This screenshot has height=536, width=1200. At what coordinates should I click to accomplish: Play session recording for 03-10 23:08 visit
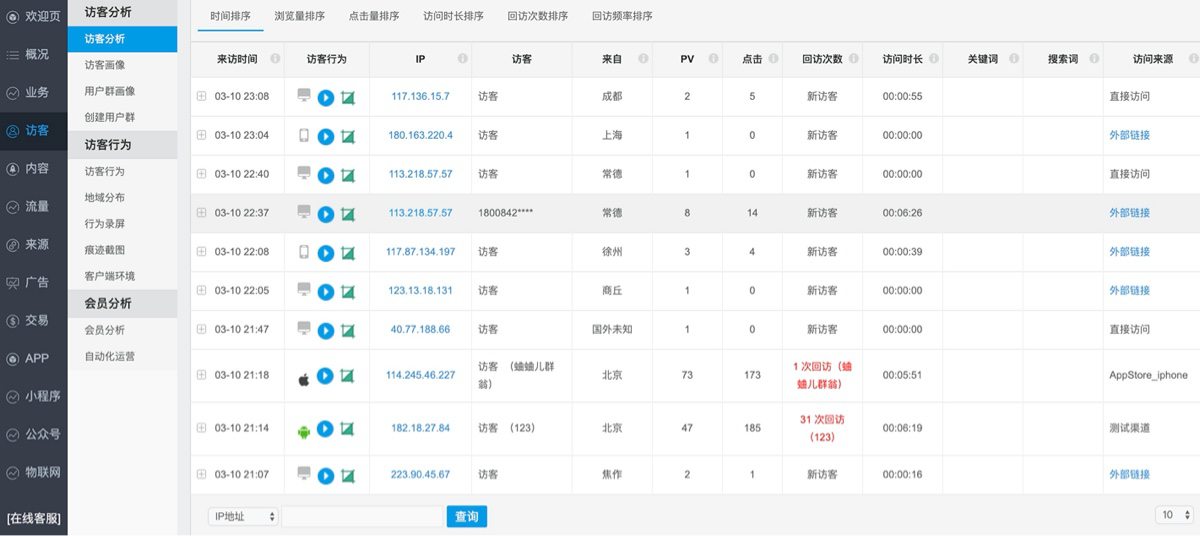326,97
